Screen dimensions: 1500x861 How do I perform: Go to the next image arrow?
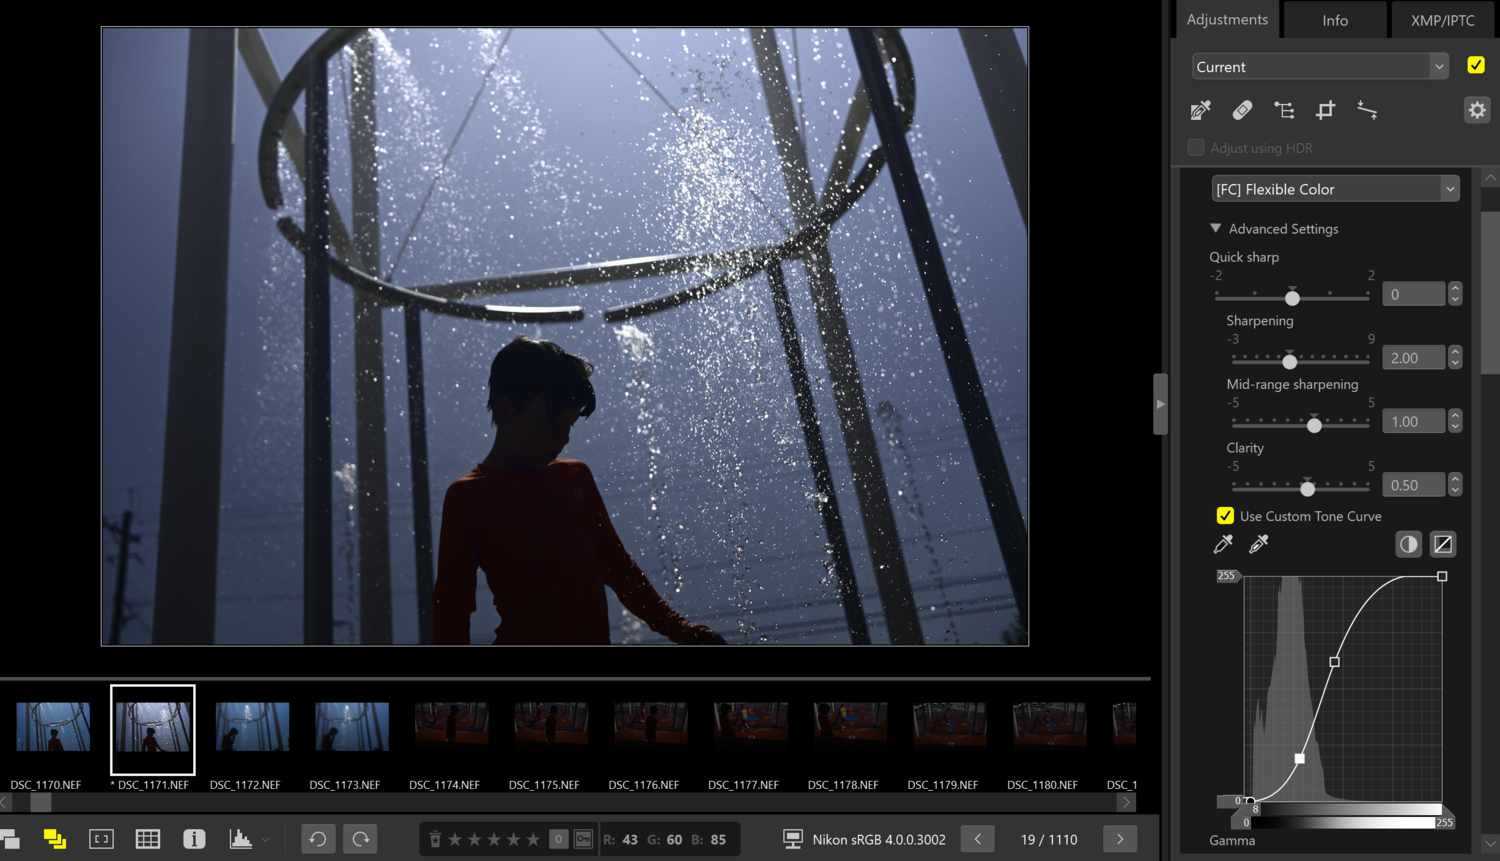(1120, 839)
